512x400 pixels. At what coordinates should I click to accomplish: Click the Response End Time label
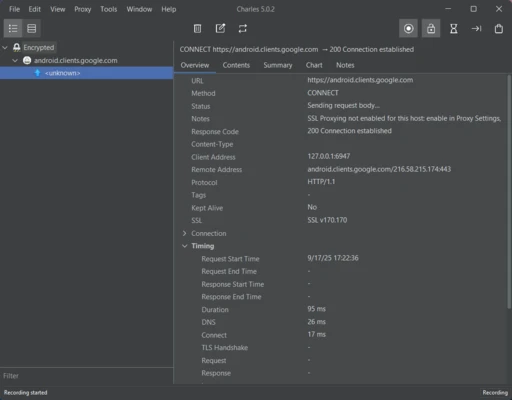tap(231, 297)
